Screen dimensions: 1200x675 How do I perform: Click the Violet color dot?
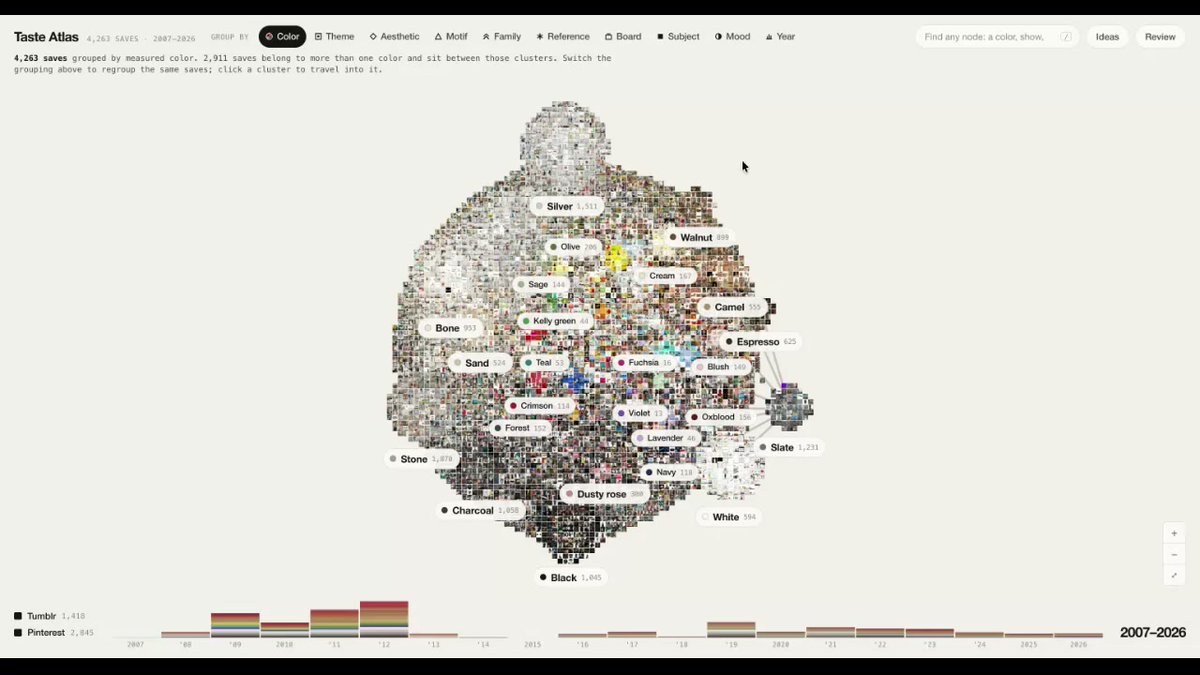pyautogui.click(x=621, y=413)
